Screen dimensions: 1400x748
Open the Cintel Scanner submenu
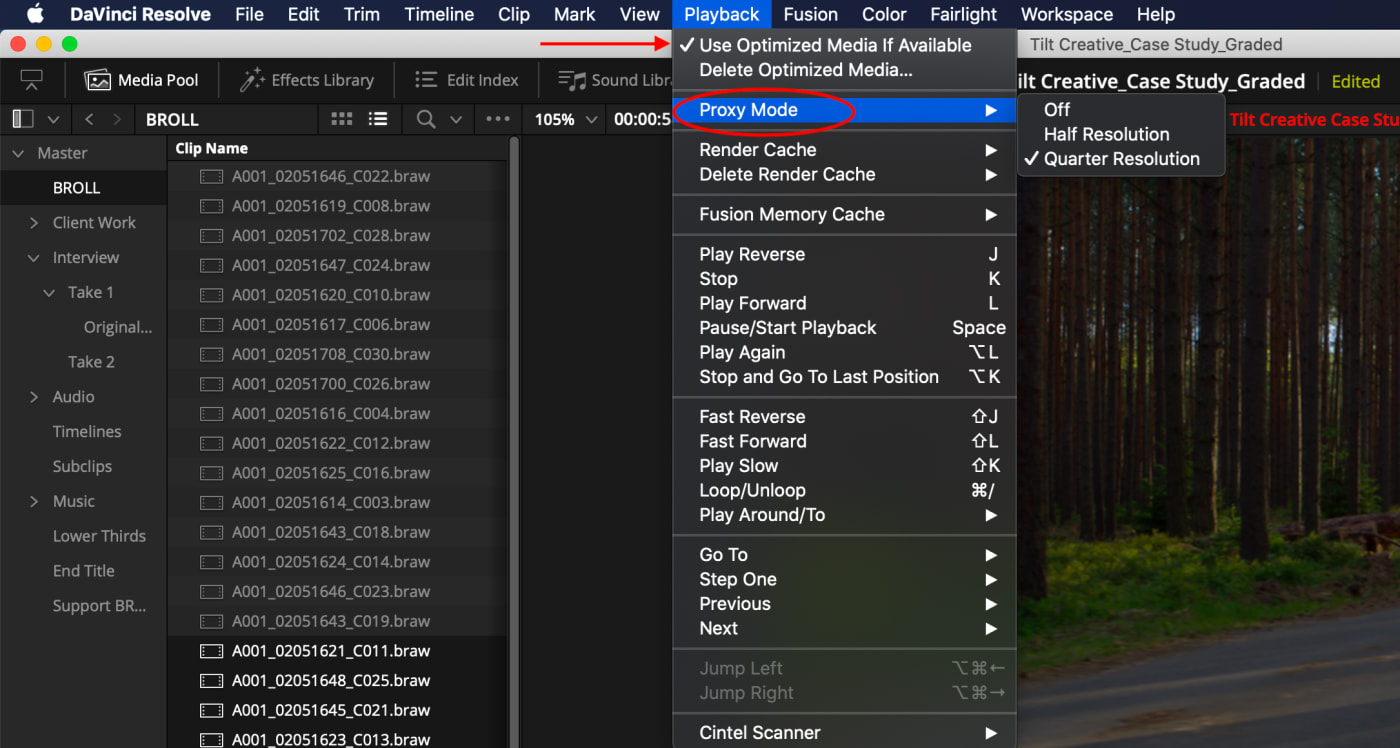(x=844, y=733)
